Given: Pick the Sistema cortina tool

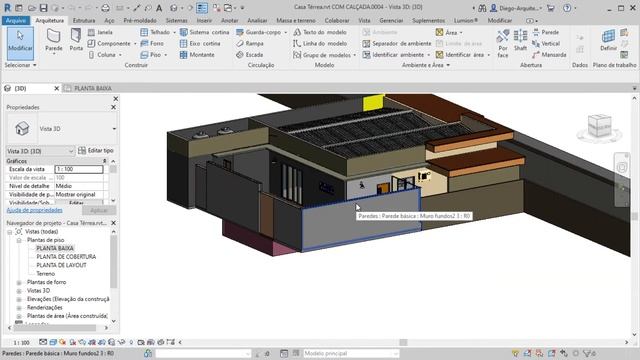Looking at the screenshot, I should pyautogui.click(x=204, y=32).
